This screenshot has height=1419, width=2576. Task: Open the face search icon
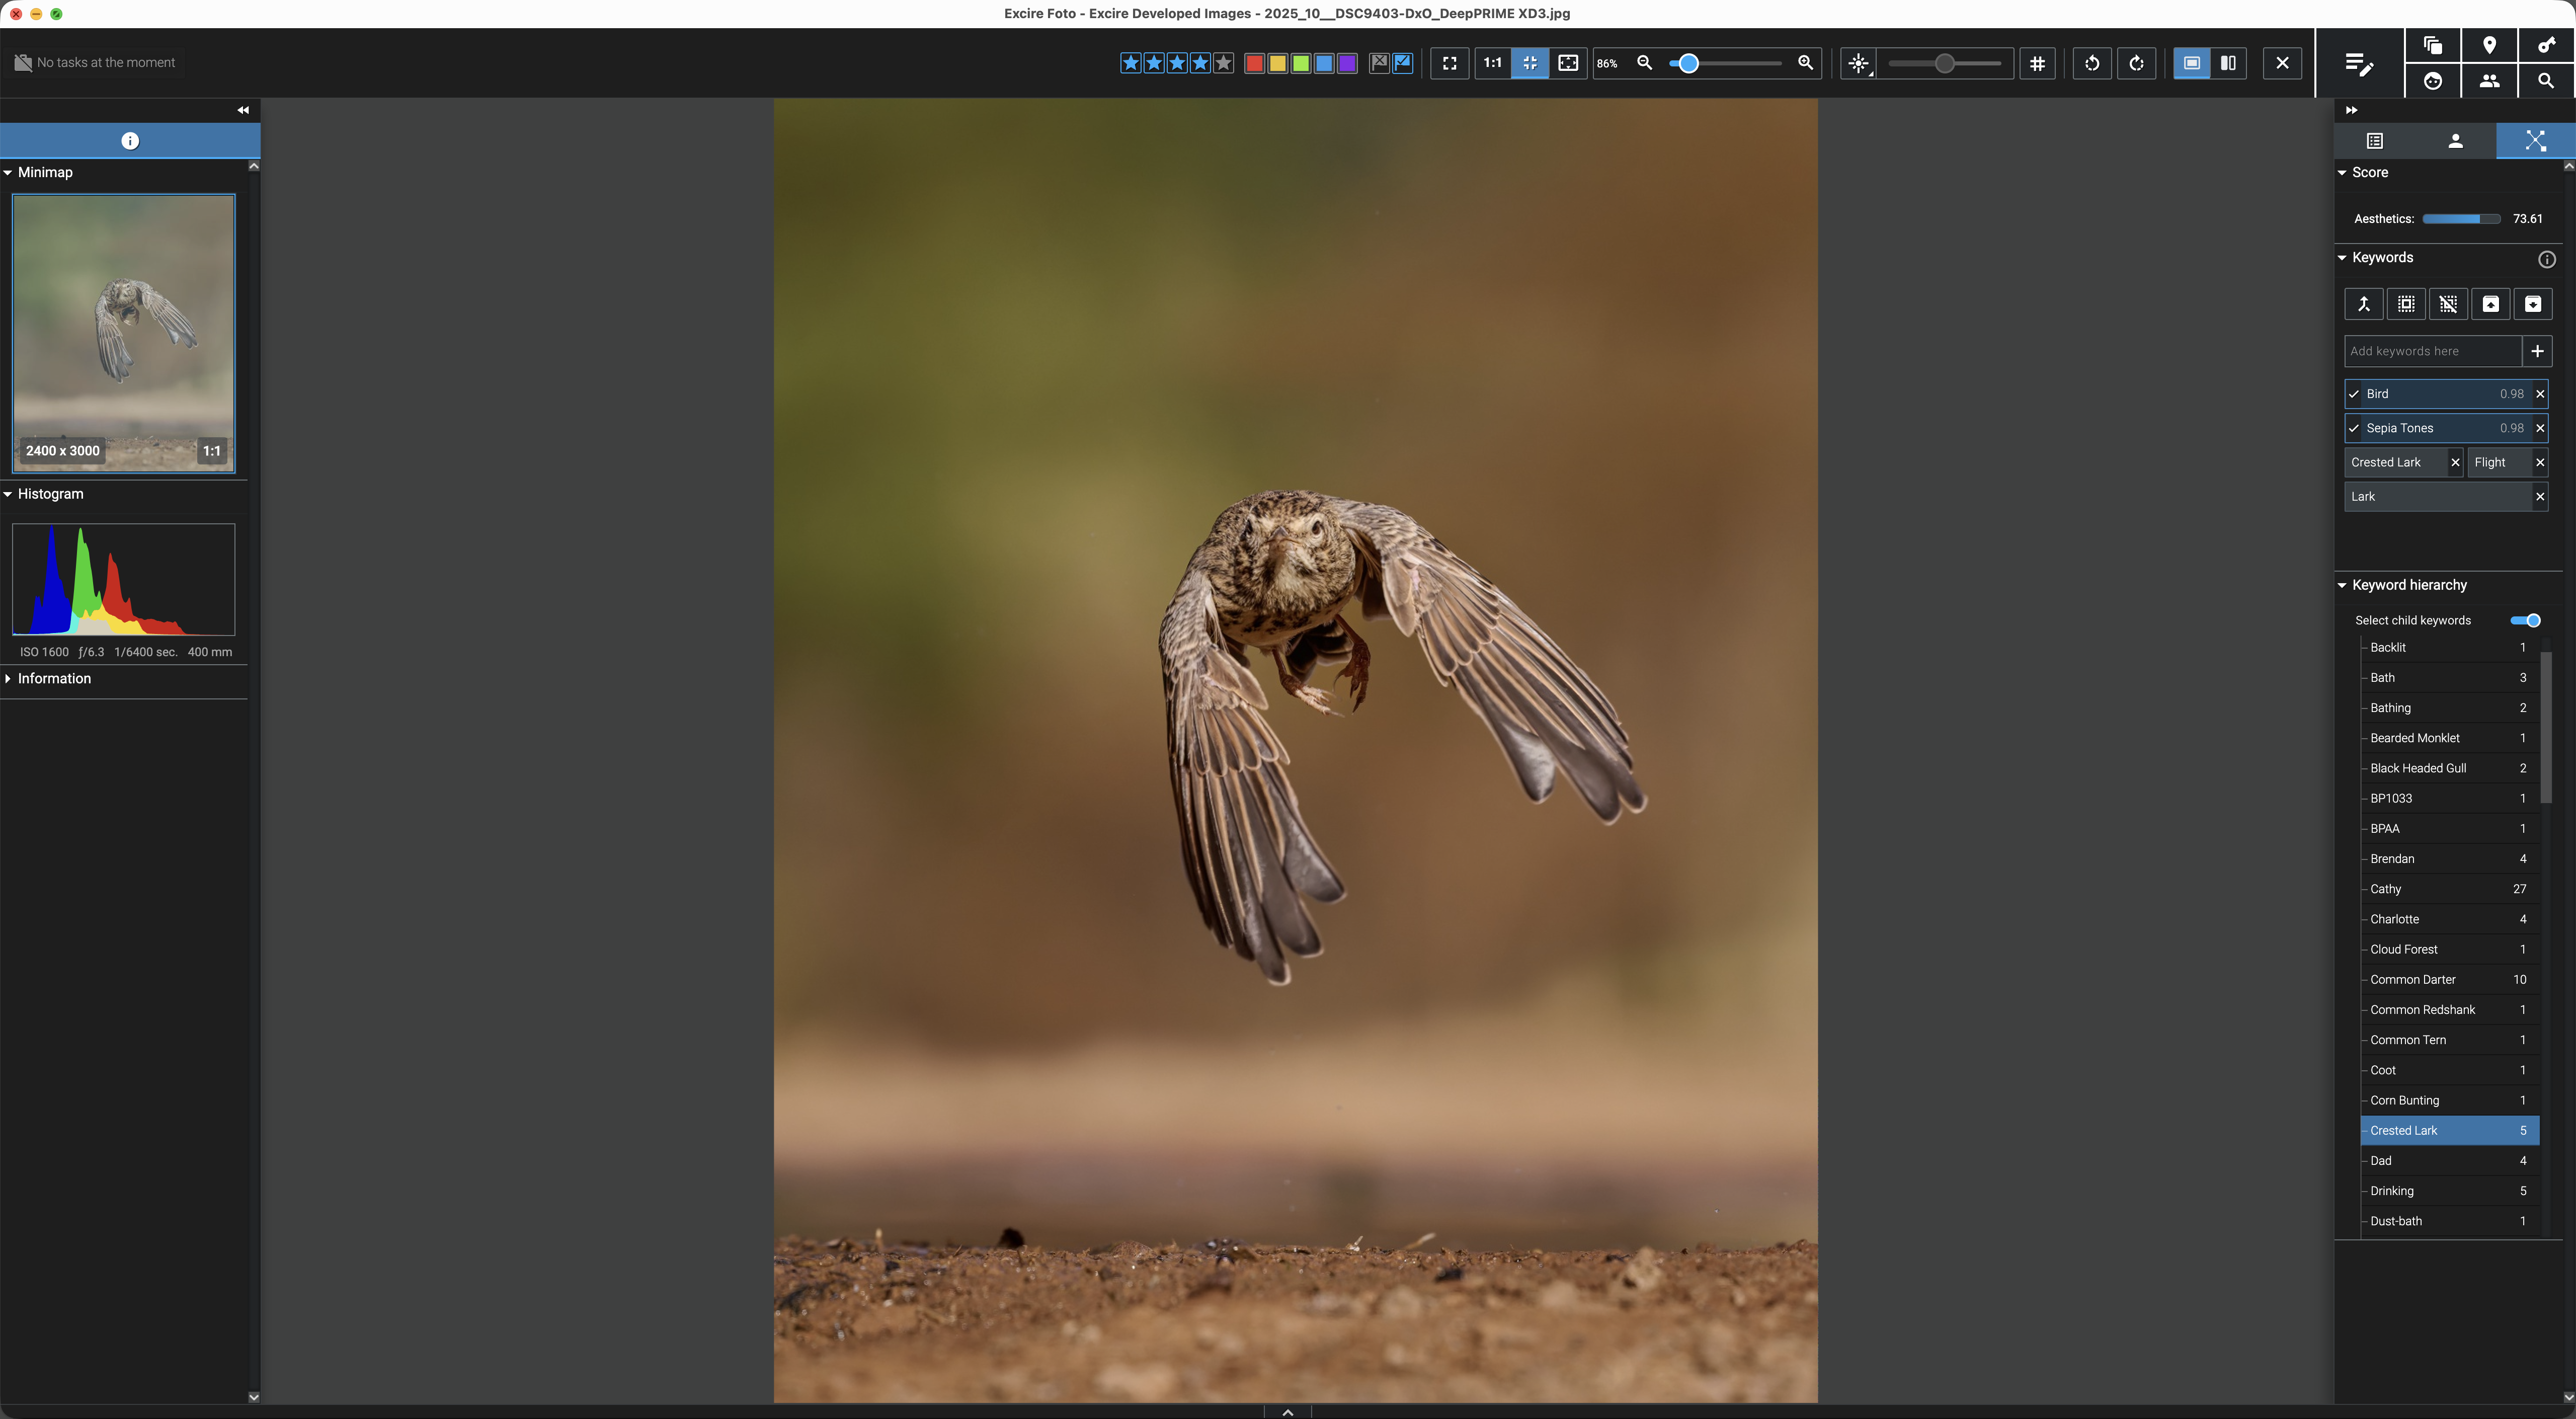click(2432, 81)
